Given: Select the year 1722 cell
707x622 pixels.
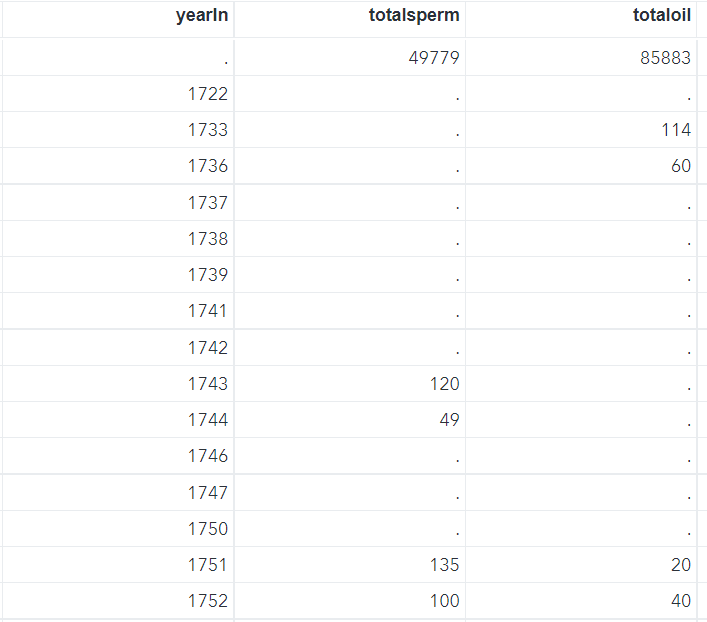Looking at the screenshot, I should (208, 94).
